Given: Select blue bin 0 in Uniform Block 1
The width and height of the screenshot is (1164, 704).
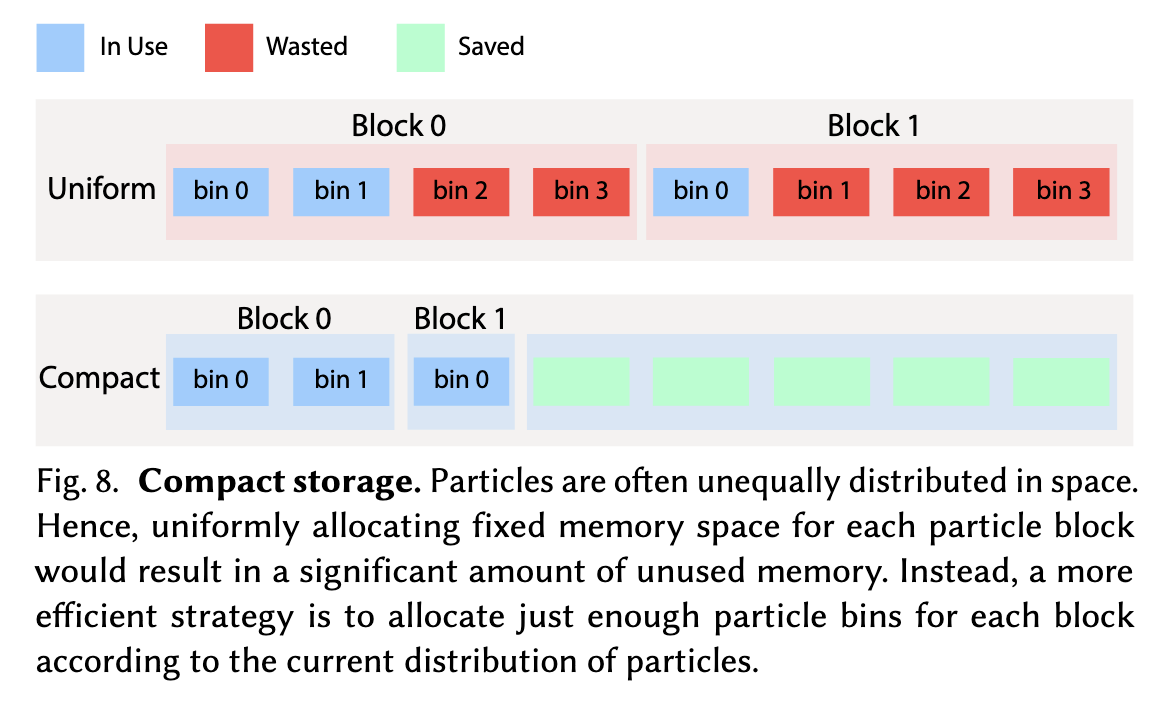Looking at the screenshot, I should point(701,192).
